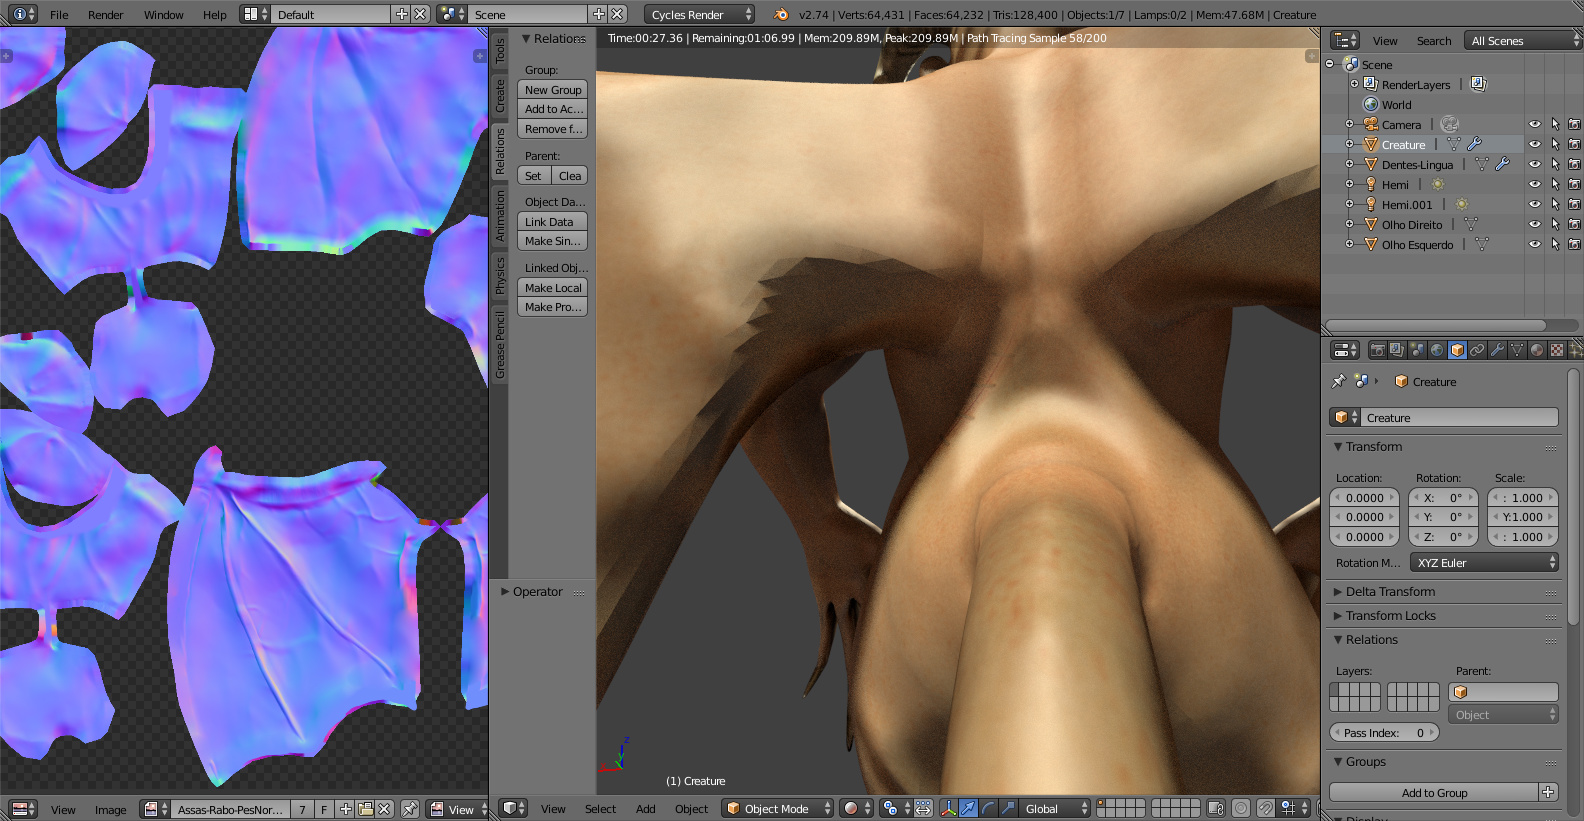Click the pin image icon in UV editor footer
Image resolution: width=1584 pixels, height=821 pixels.
click(x=409, y=809)
